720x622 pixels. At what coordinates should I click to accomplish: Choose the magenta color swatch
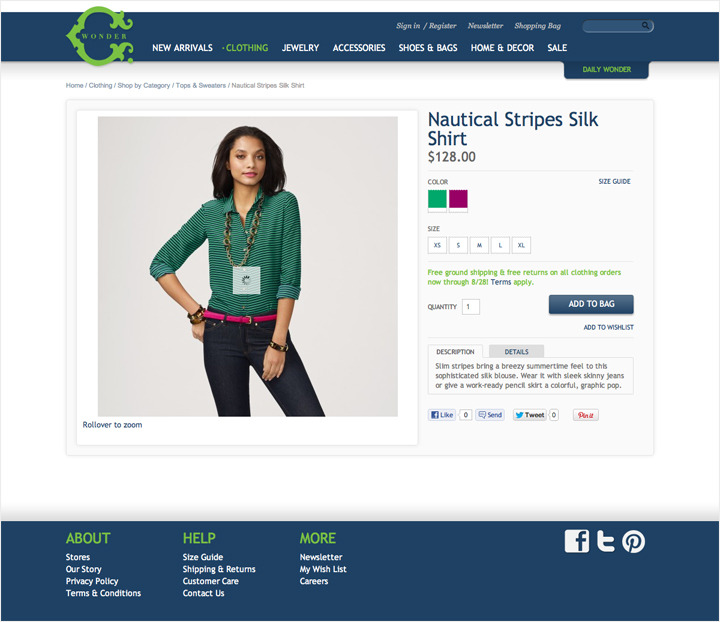click(x=458, y=199)
